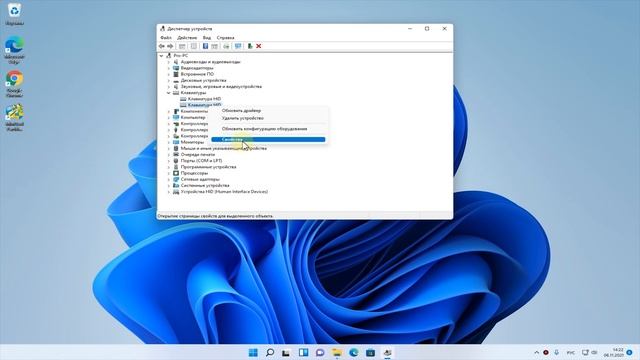Select Устройства HID (Human Interface Devices) row

coord(220,191)
